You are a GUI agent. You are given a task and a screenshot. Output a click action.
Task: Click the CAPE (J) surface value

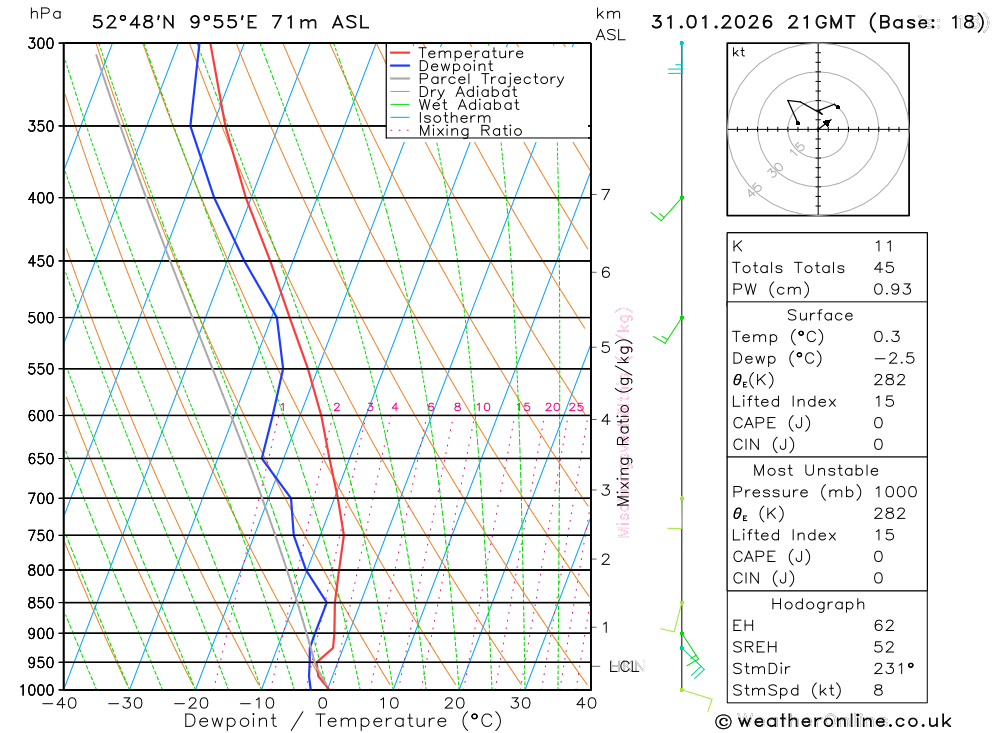click(878, 423)
